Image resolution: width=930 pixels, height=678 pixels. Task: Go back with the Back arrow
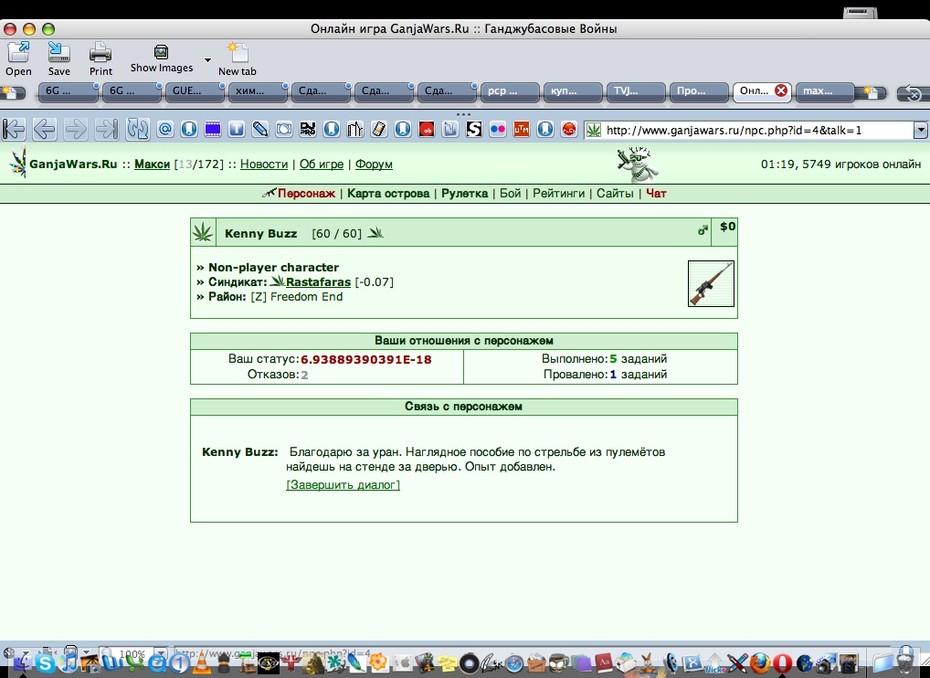tap(44, 129)
